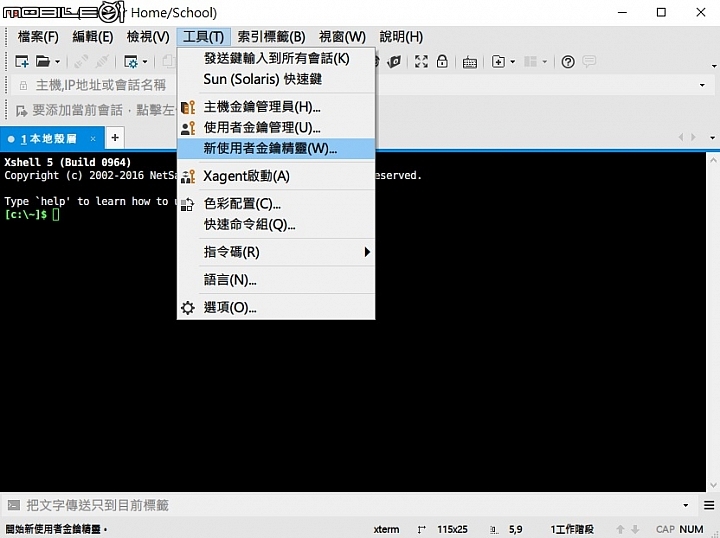Click the status bar down arrow icon
Screen dimensions: 720x538
[x=636, y=529]
